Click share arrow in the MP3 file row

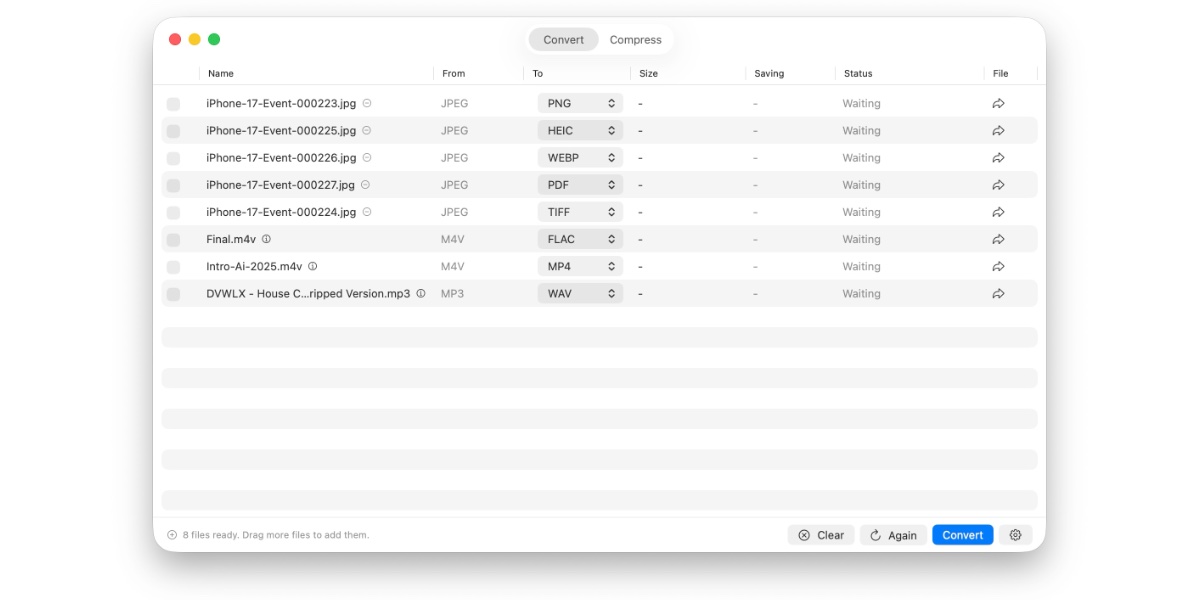coord(998,294)
